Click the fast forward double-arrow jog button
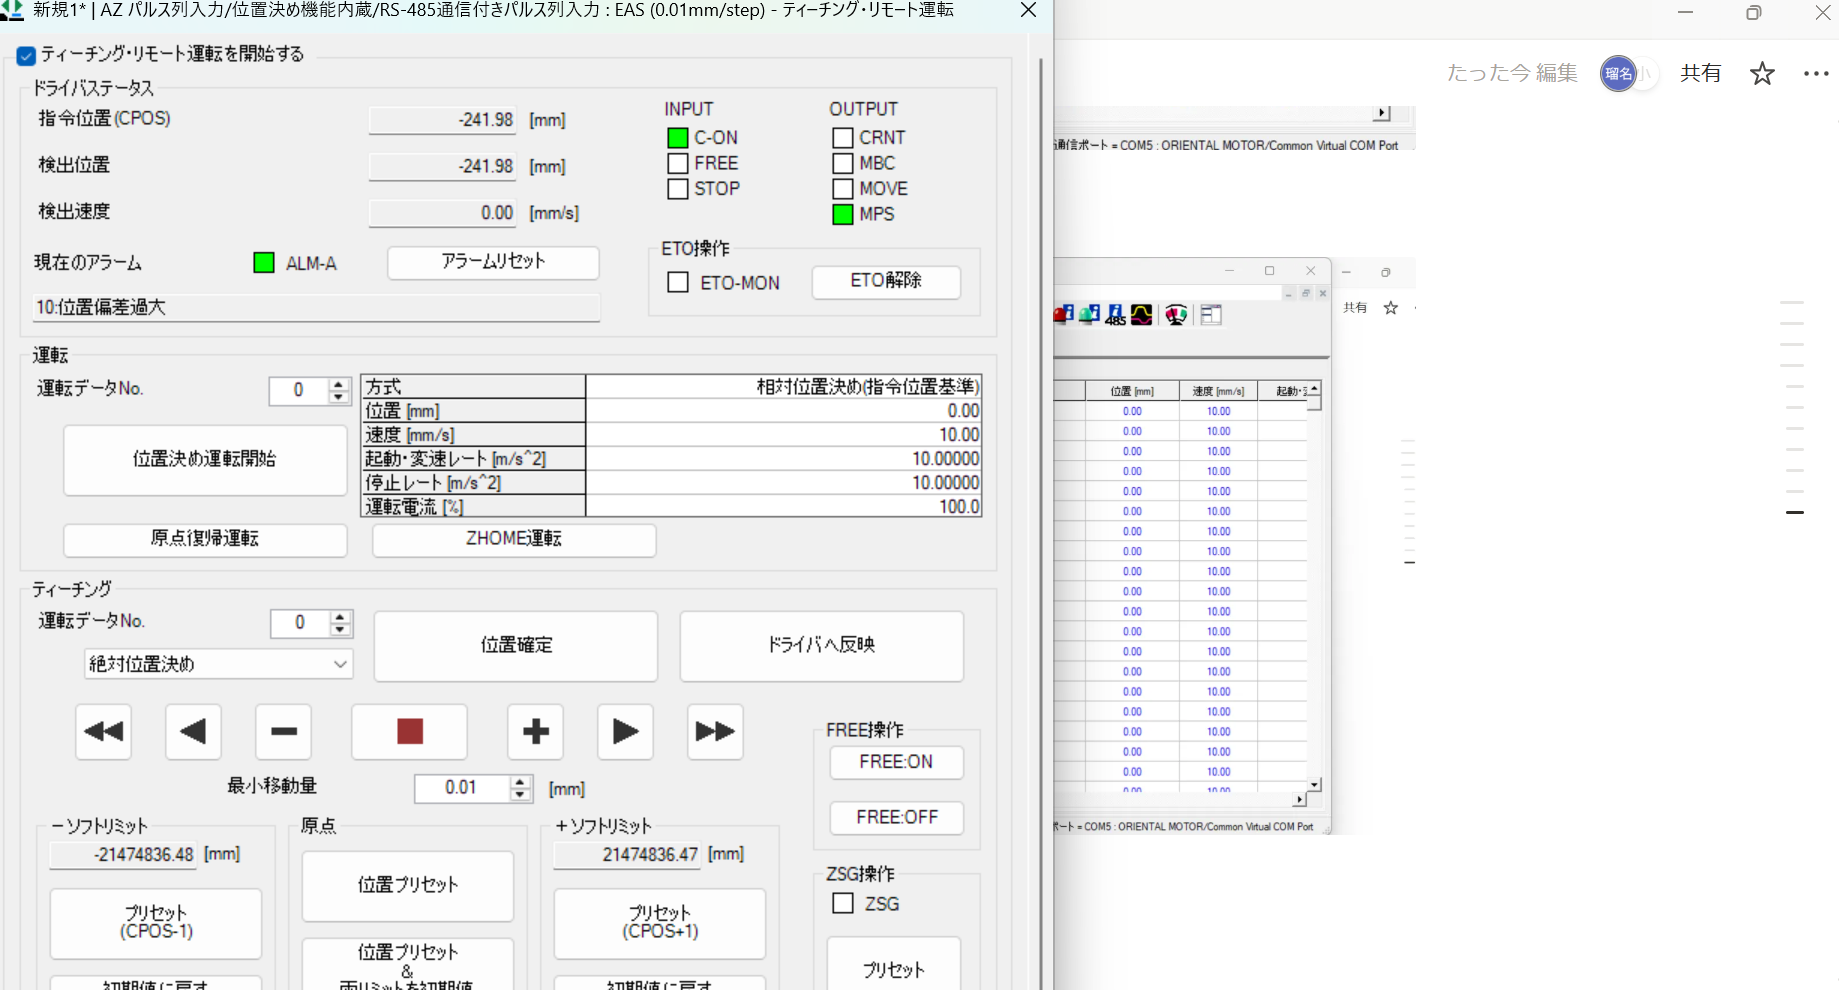 715,732
